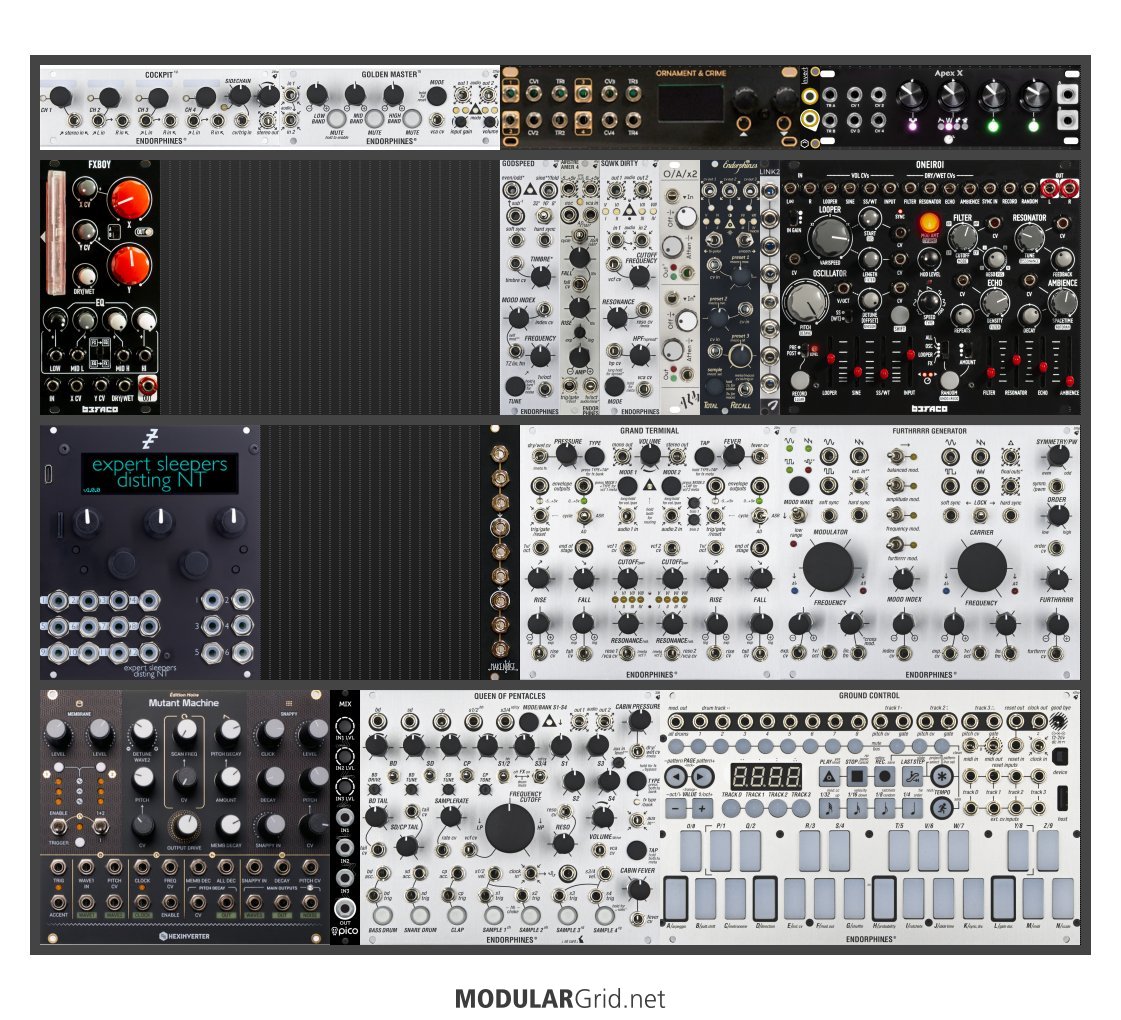Image resolution: width=1121 pixels, height=1020 pixels.
Task: Click the red X knob on FXBOY
Action: [x=129, y=200]
